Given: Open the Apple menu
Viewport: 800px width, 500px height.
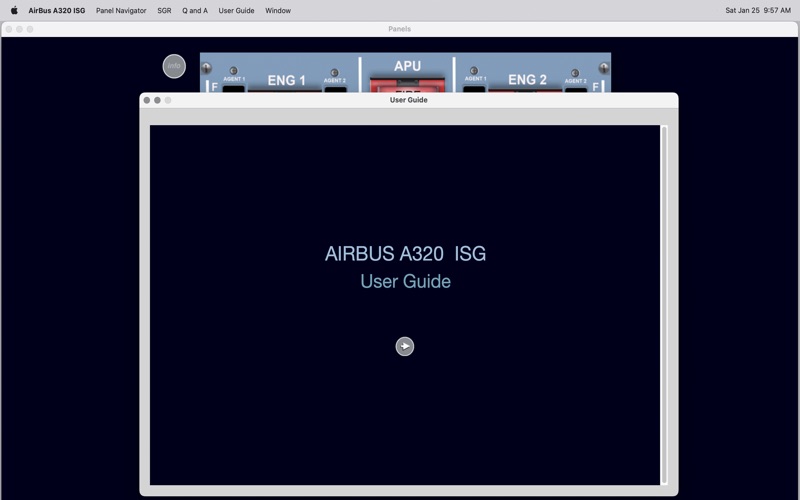Looking at the screenshot, I should (x=14, y=10).
